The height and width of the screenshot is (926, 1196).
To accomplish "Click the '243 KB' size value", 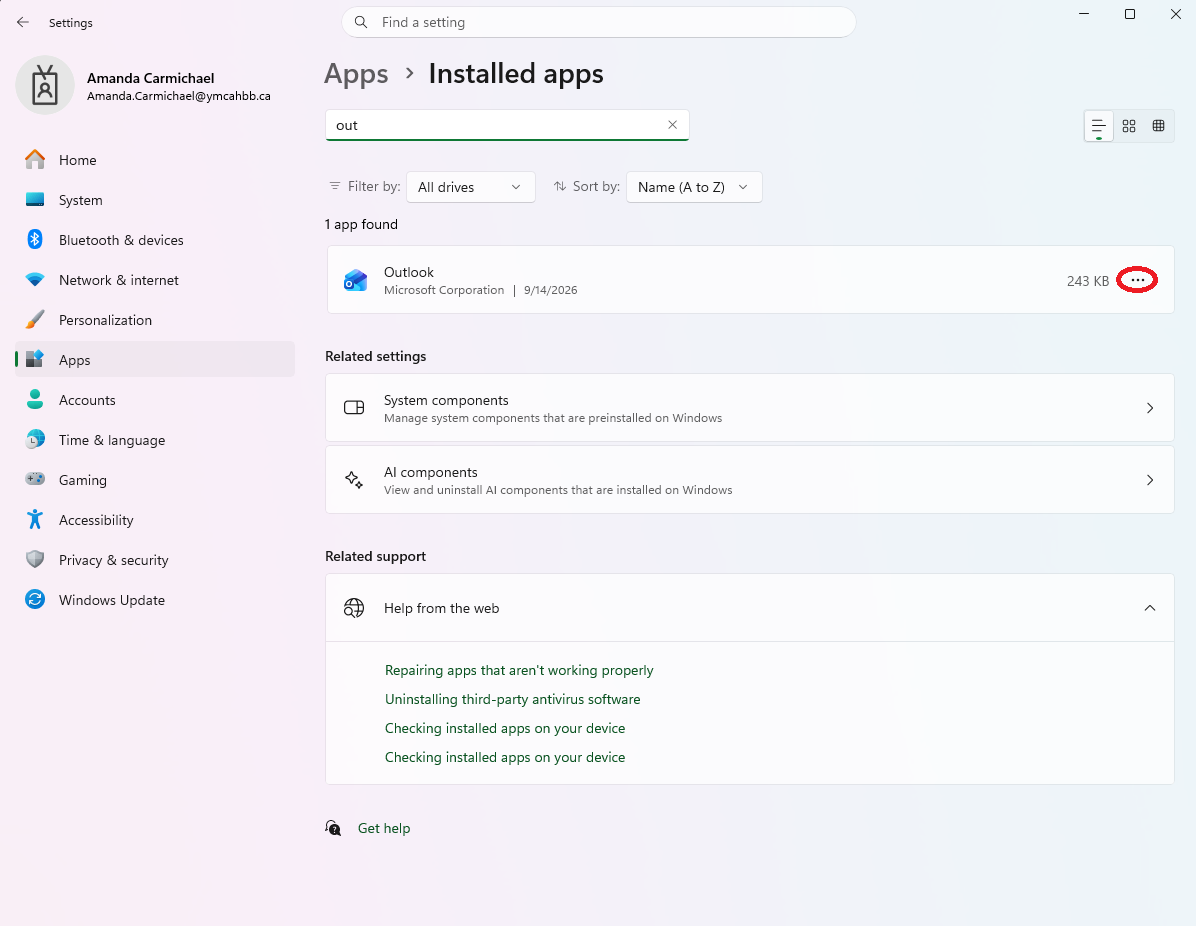I will click(x=1088, y=281).
